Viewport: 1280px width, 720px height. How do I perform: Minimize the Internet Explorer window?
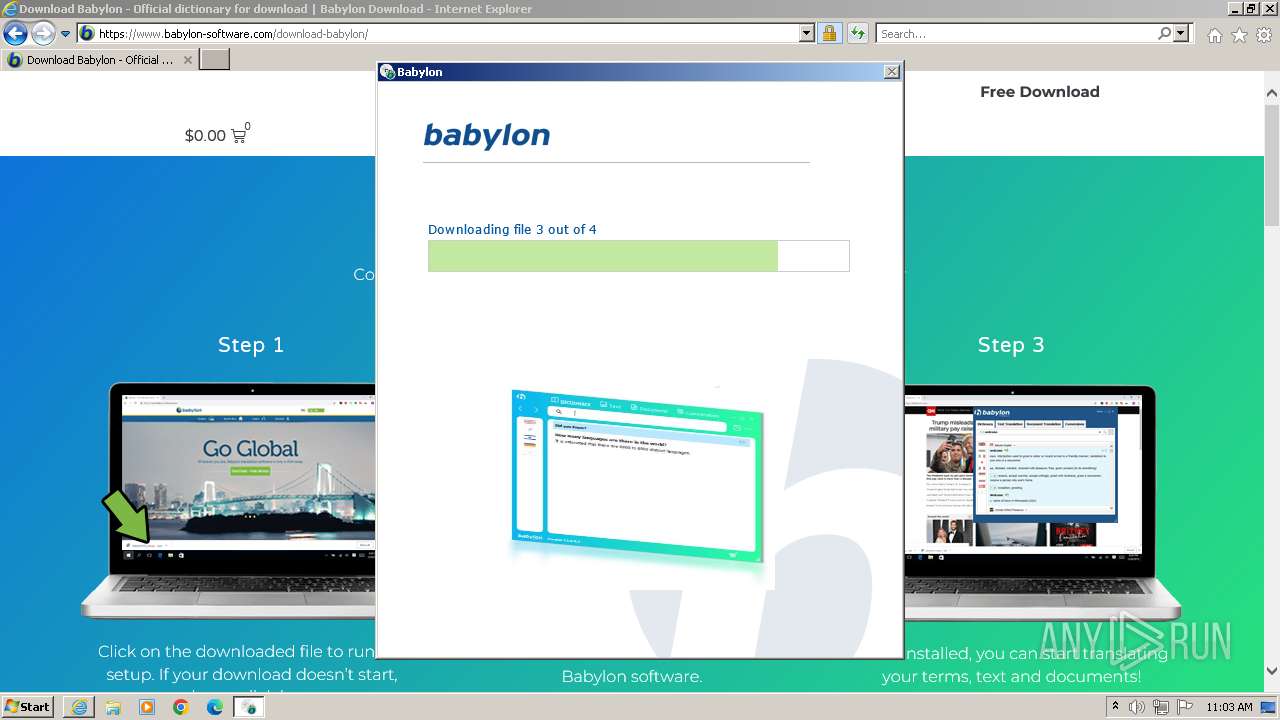[1236, 9]
